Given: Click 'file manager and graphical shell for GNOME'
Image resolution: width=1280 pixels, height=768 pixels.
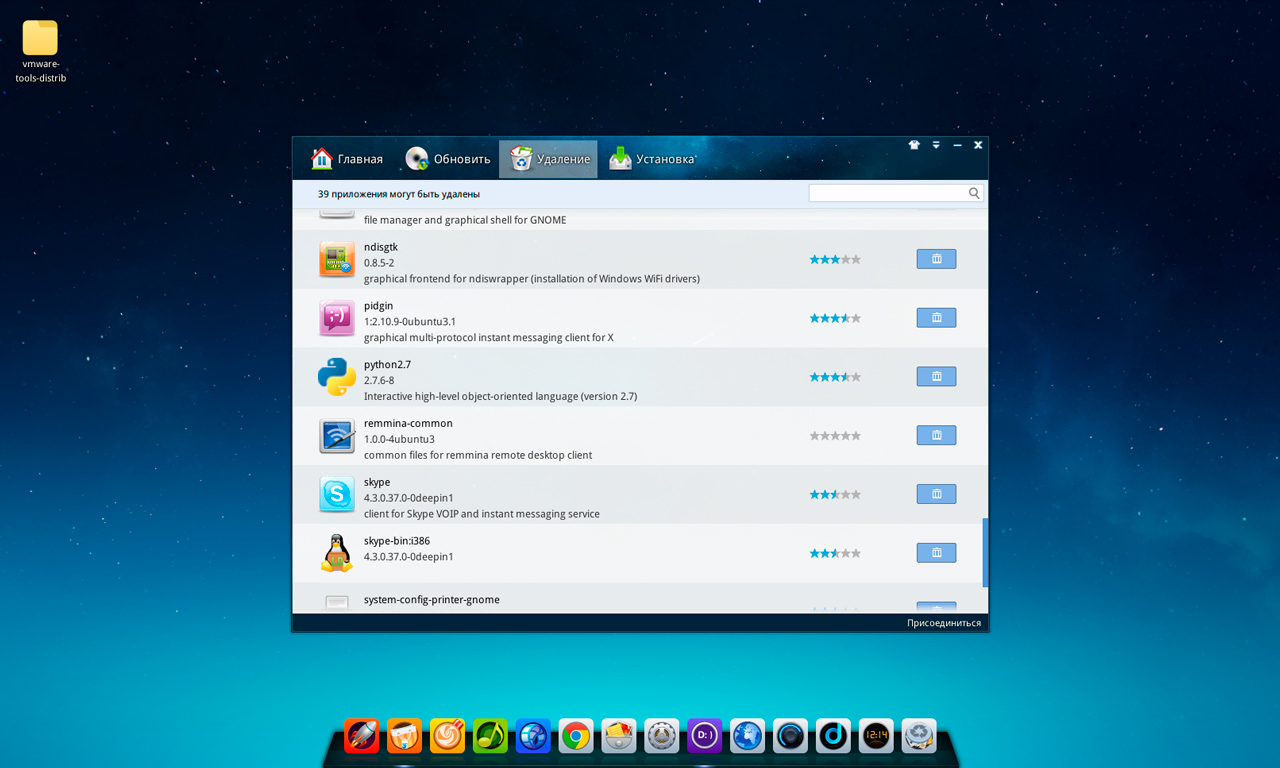Looking at the screenshot, I should click(465, 220).
